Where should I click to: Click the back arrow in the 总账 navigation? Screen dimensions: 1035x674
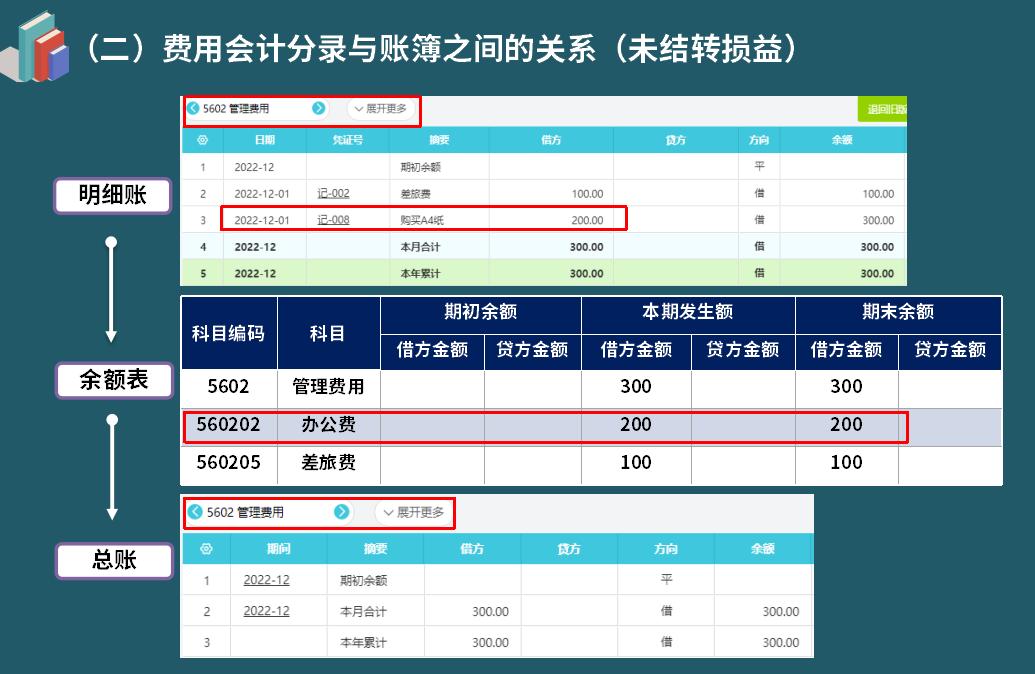[x=196, y=513]
